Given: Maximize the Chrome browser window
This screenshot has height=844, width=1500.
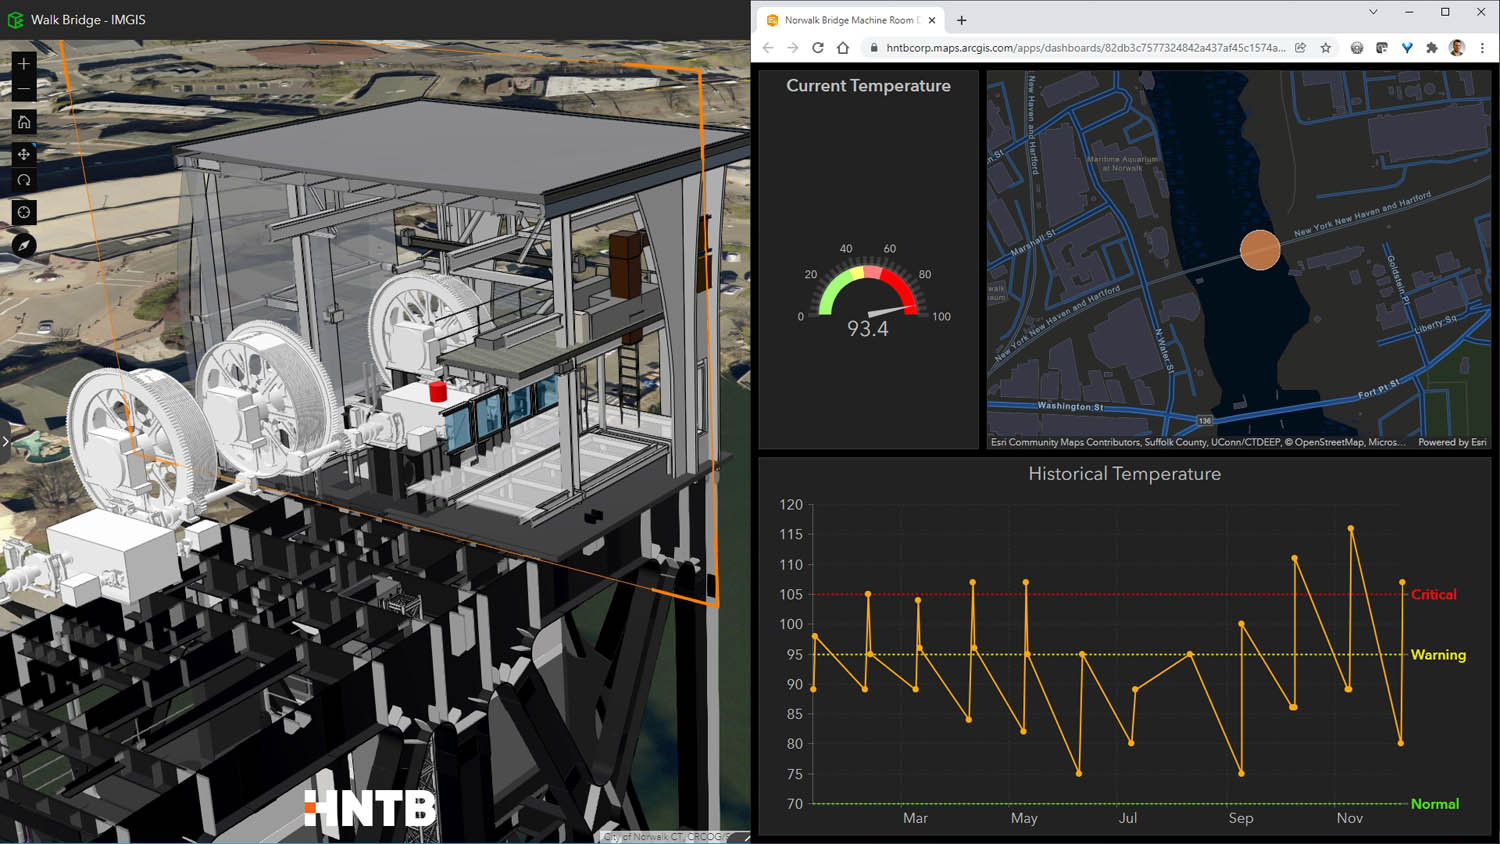Looking at the screenshot, I should tap(1445, 12).
